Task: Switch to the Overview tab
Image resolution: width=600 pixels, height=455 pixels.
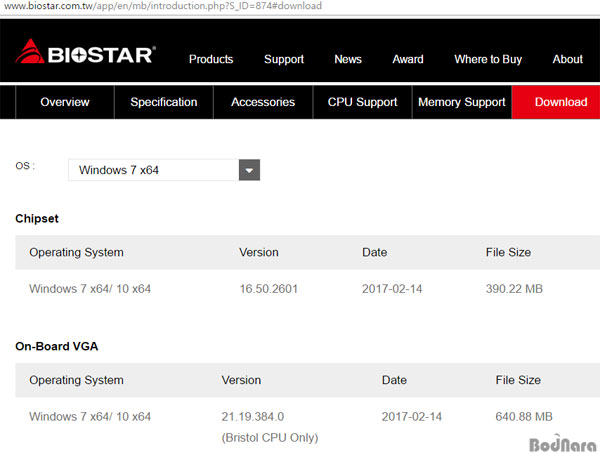Action: point(65,102)
